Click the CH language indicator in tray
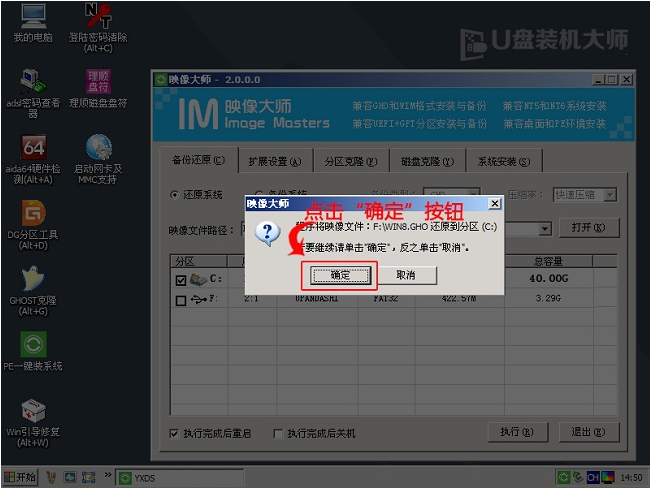650x489 pixels. [593, 478]
